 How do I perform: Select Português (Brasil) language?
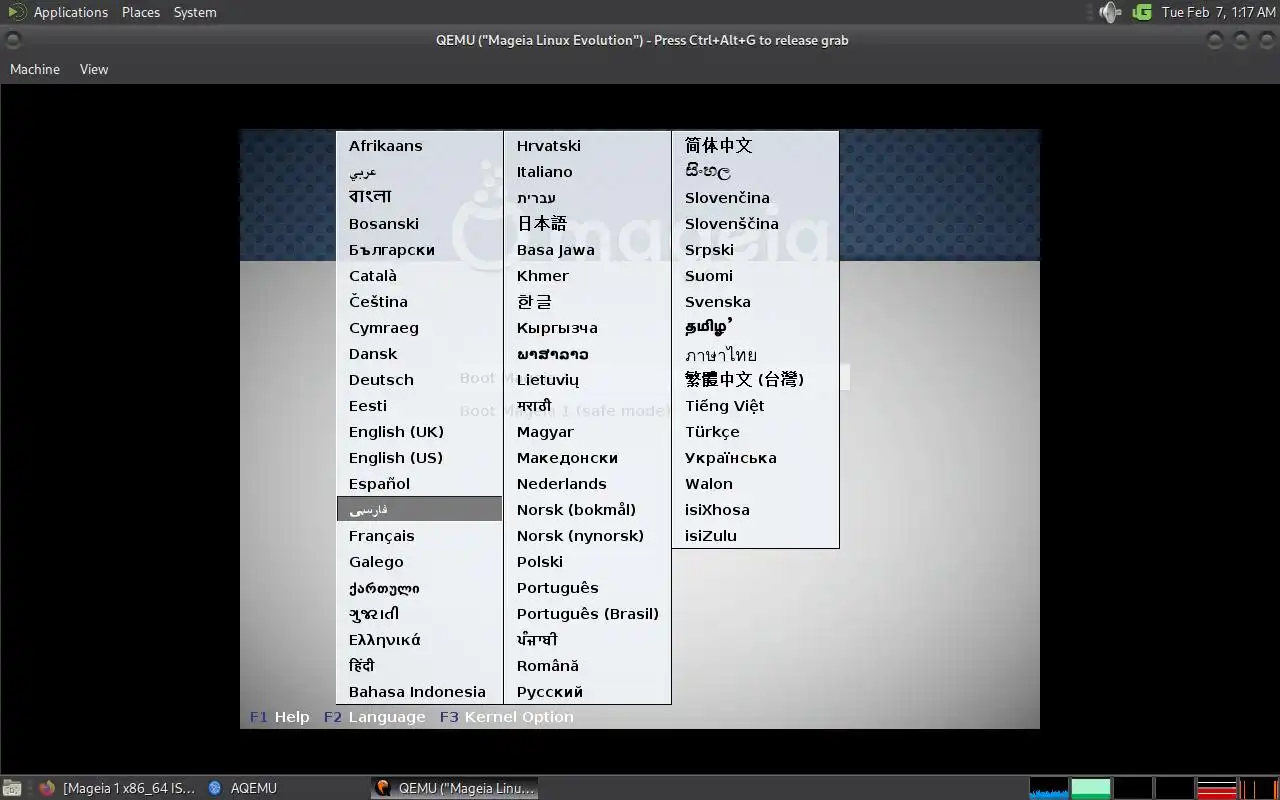pyautogui.click(x=588, y=614)
